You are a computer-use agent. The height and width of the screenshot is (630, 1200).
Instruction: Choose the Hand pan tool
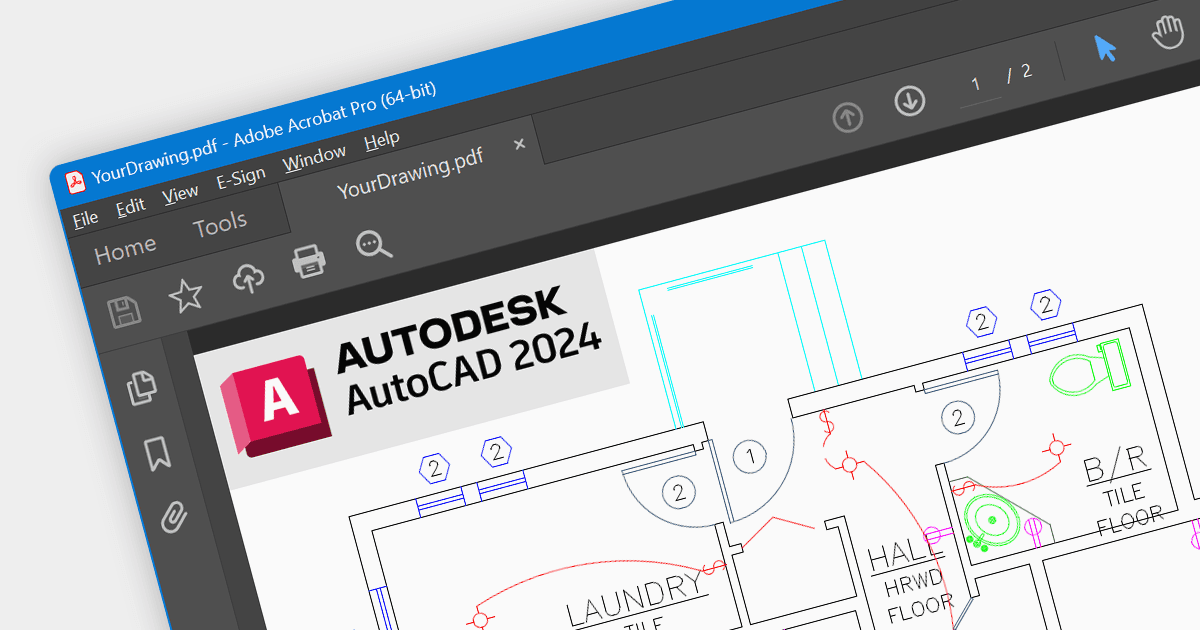pos(1167,32)
